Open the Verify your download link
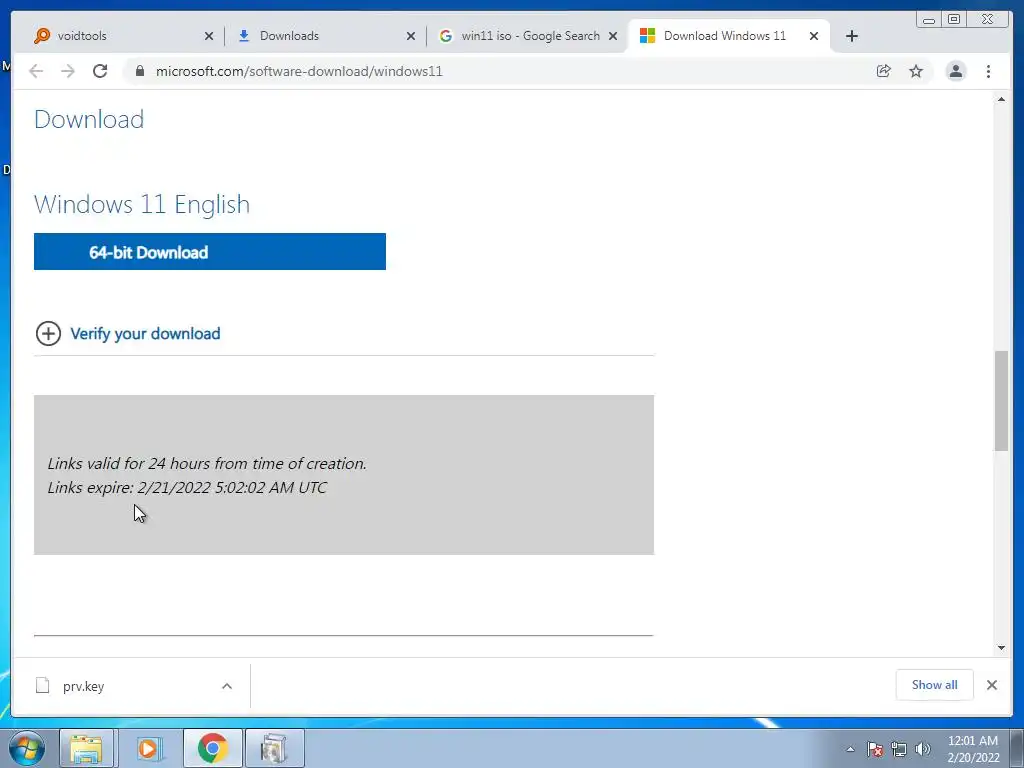1024x768 pixels. (145, 334)
